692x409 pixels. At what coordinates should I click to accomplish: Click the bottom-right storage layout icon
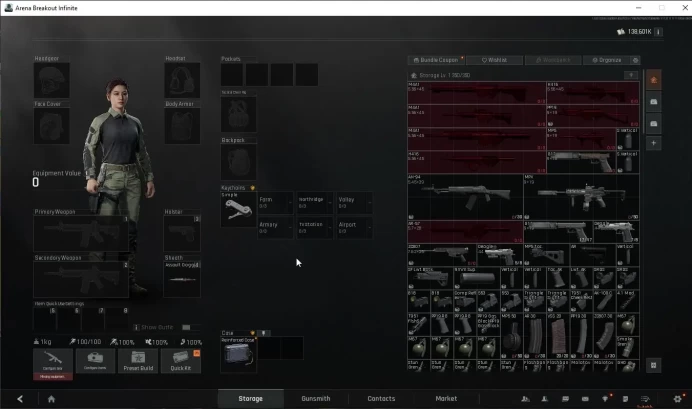[654, 365]
